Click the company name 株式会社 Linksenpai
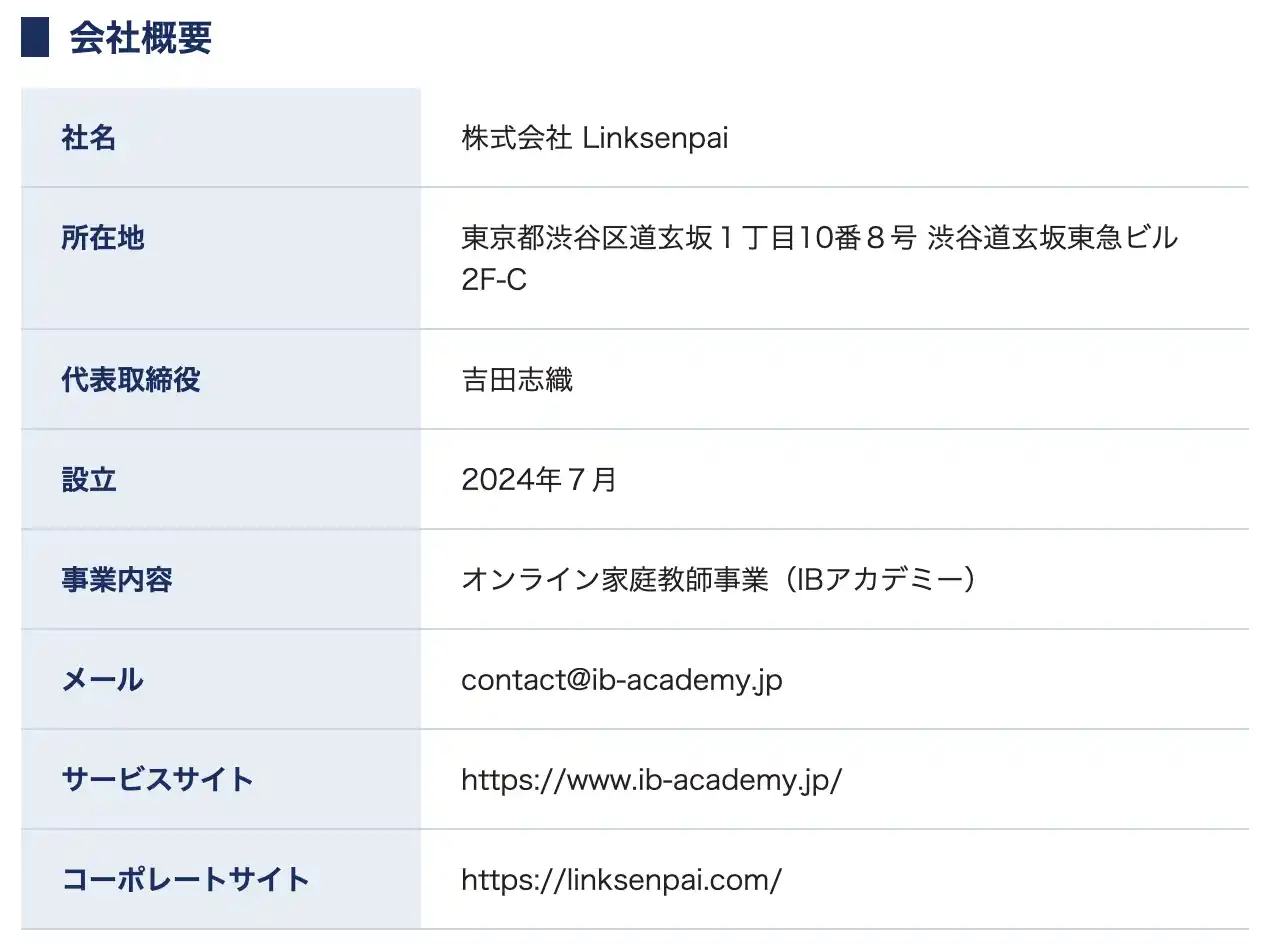1268x944 pixels. (x=594, y=138)
